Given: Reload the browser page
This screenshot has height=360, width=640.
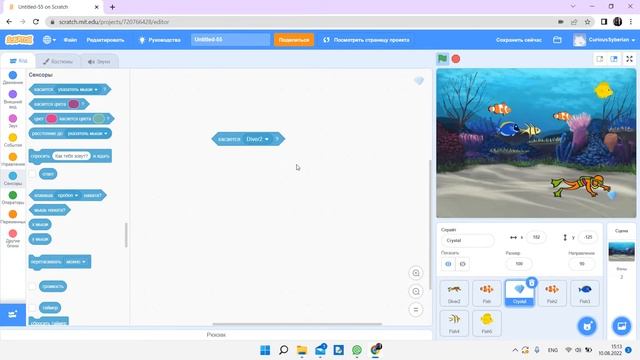Looking at the screenshot, I should click(36, 22).
